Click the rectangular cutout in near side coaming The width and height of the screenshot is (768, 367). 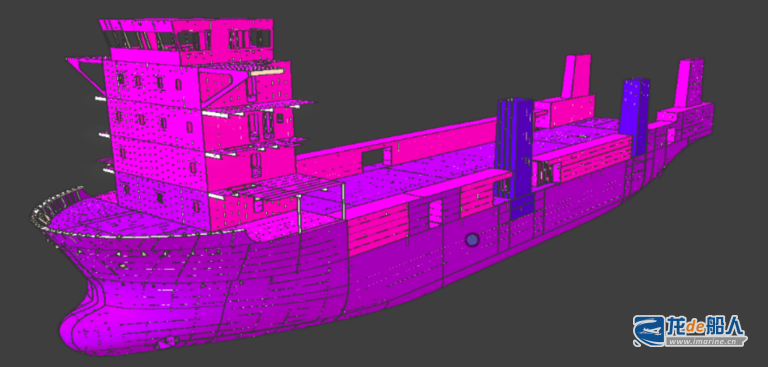point(435,214)
